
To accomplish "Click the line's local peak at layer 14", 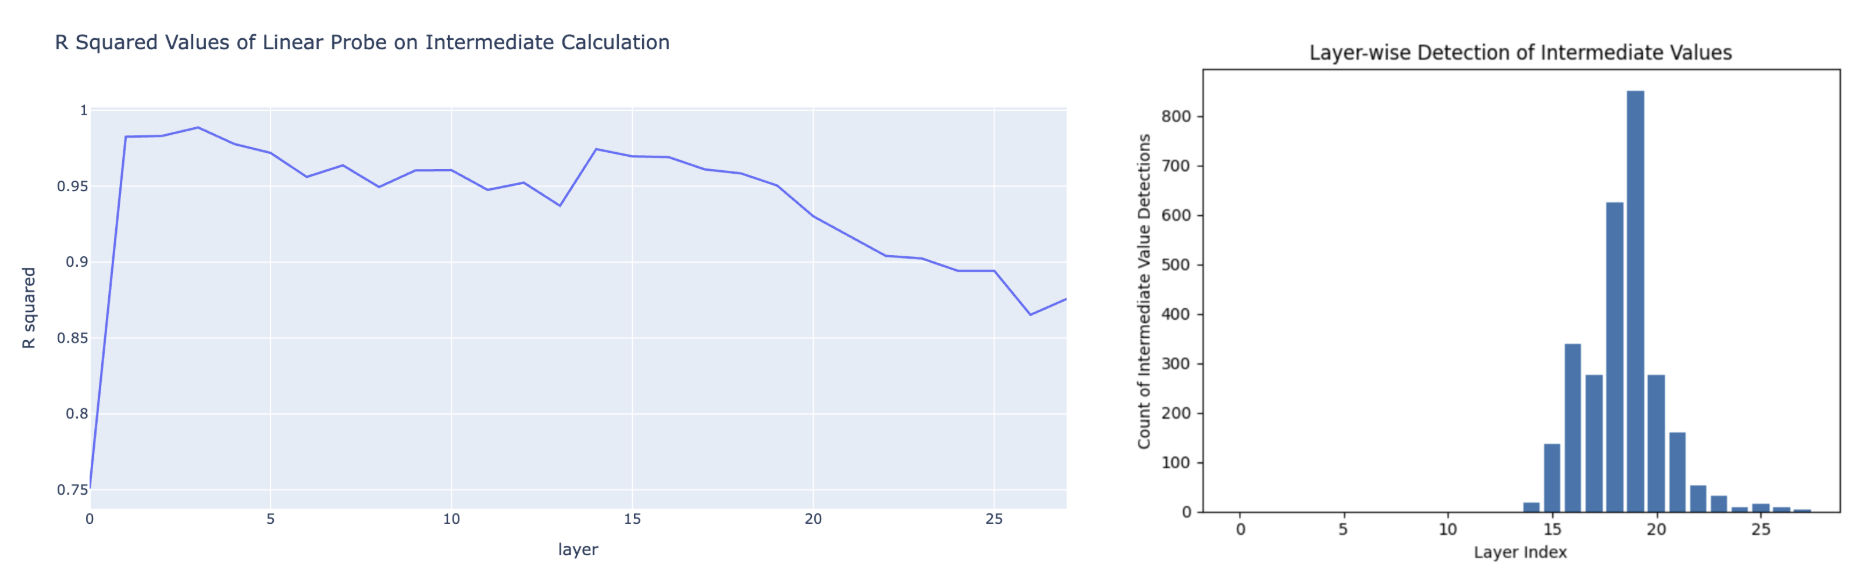I will (x=596, y=149).
